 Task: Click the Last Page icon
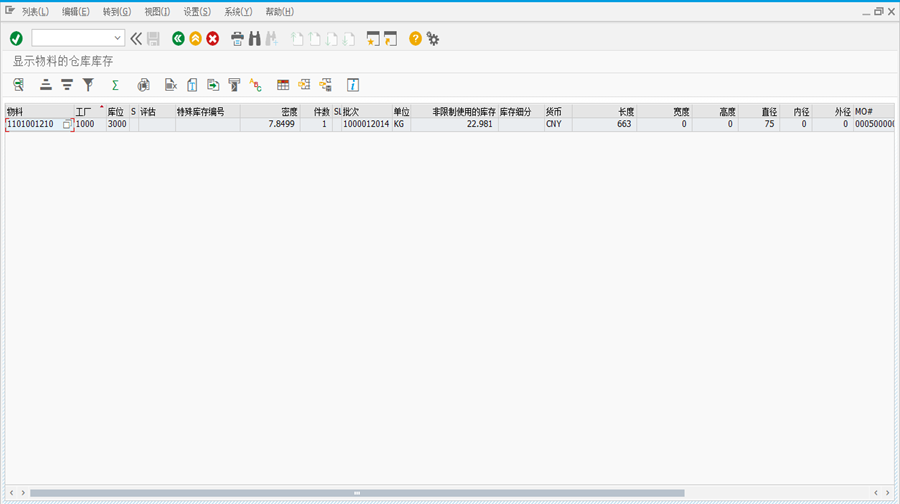pos(349,38)
